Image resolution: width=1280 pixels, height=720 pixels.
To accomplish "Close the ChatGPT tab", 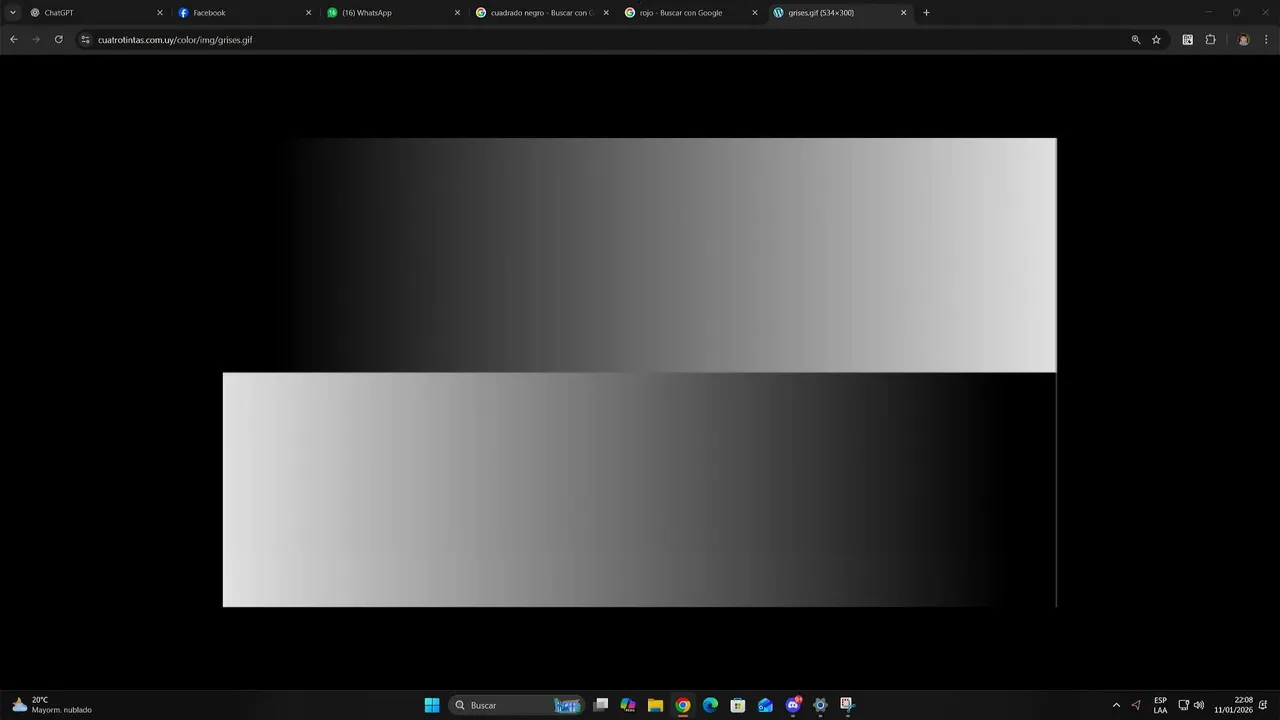I will [x=159, y=13].
